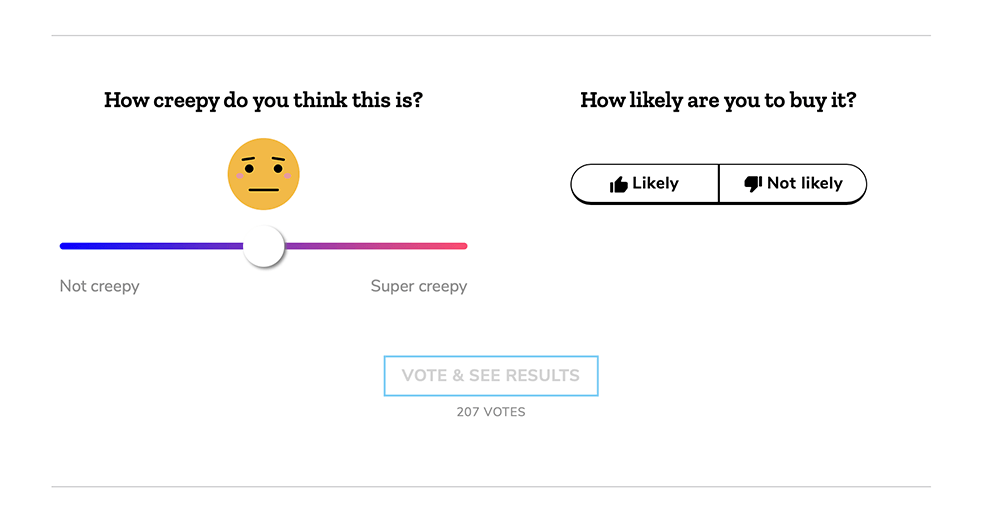Image resolution: width=1000 pixels, height=513 pixels.
Task: Click the purple track right of the handle
Action: [376, 246]
